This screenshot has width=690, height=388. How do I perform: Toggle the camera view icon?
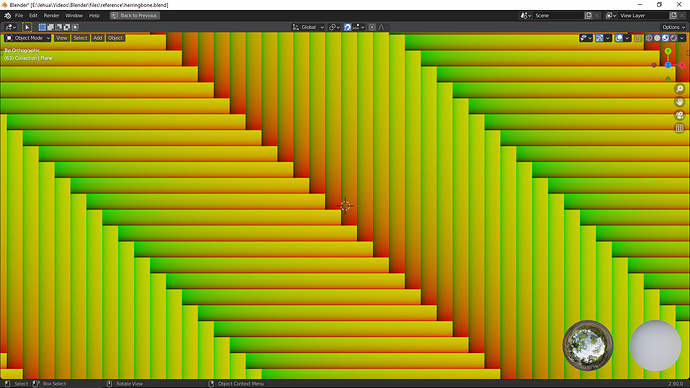[x=679, y=115]
